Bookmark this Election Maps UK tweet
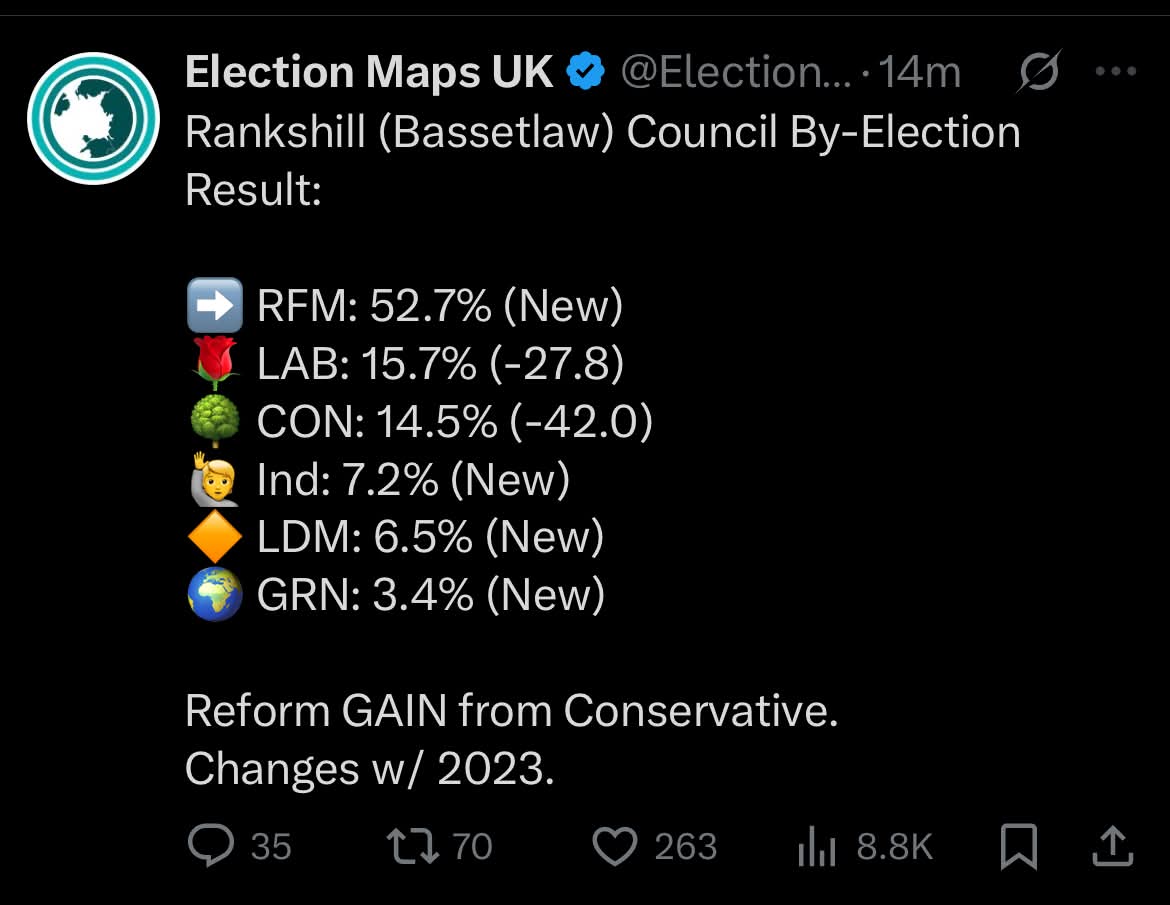Image resolution: width=1170 pixels, height=905 pixels. point(1019,847)
